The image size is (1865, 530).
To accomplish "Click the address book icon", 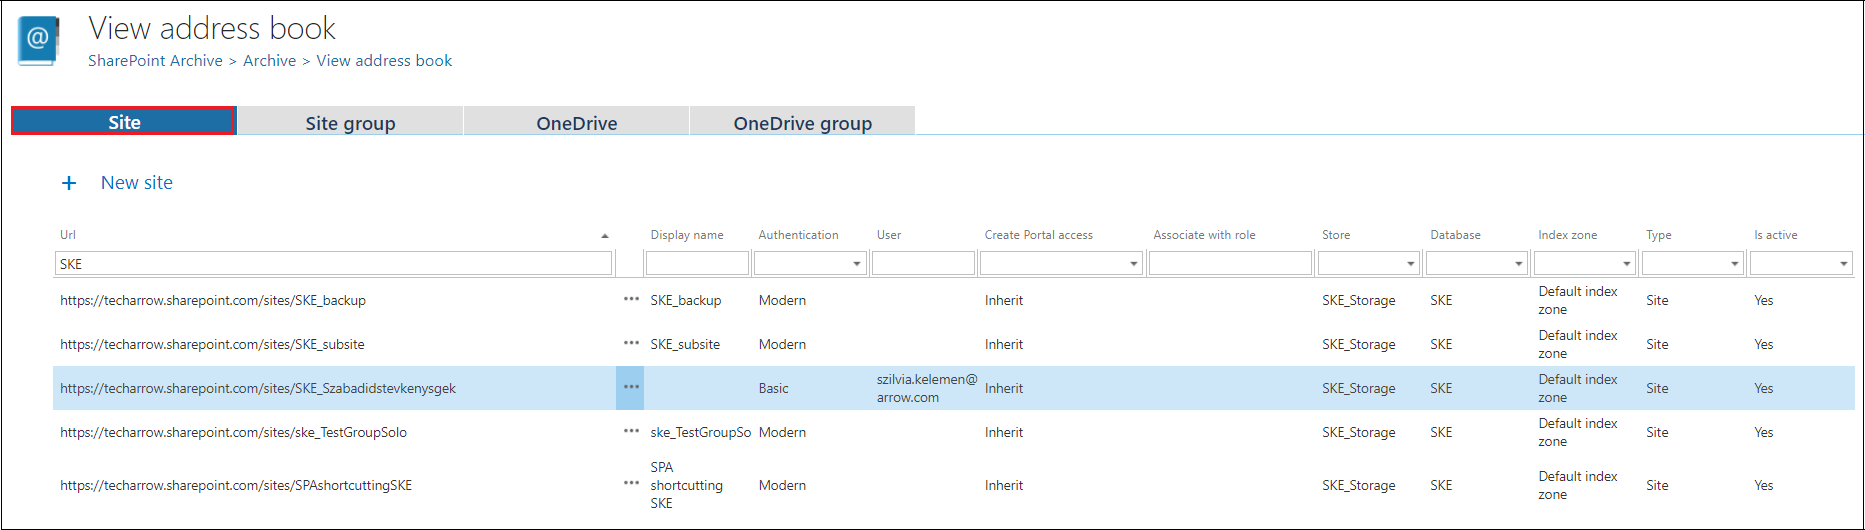I will [38, 41].
